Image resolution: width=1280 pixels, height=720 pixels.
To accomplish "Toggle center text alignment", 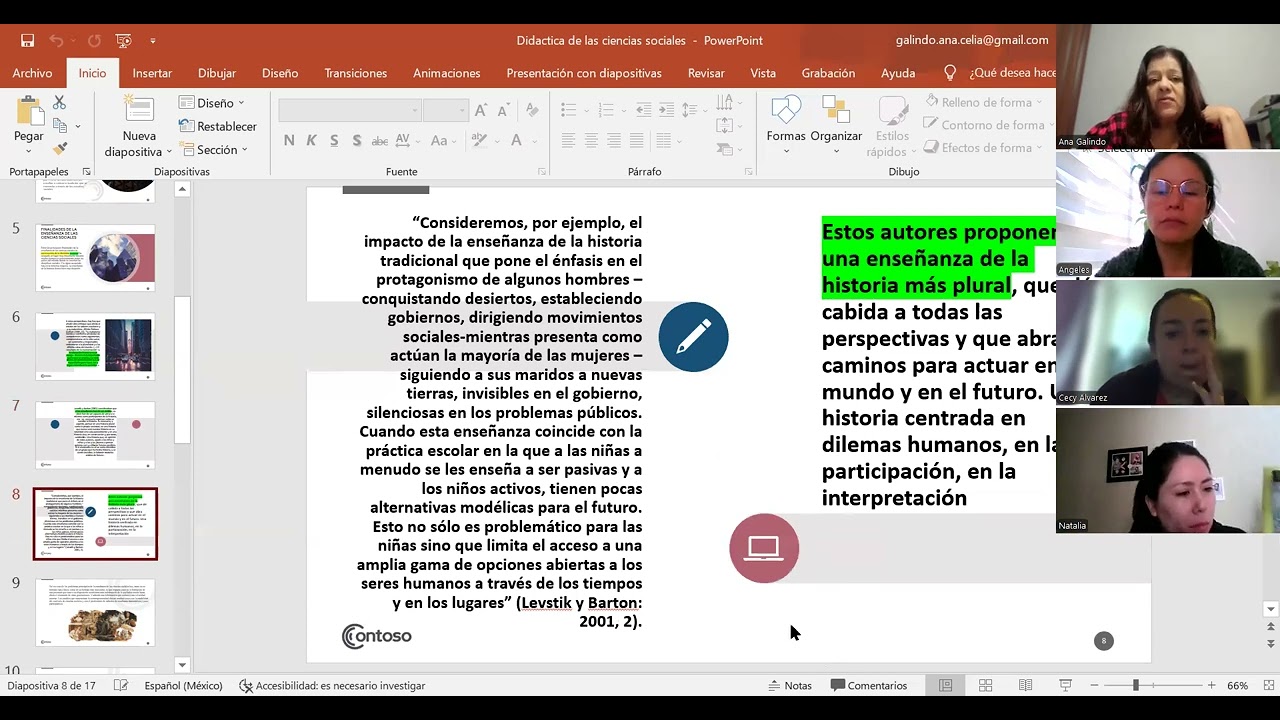I will pos(591,141).
